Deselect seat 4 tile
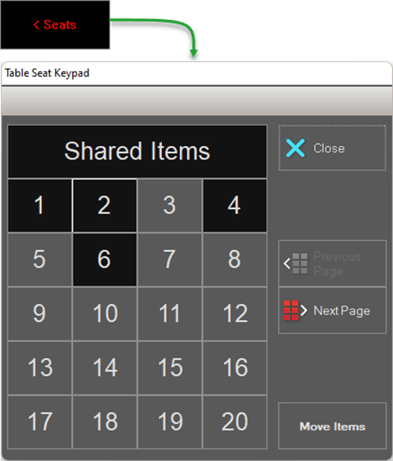Viewport: 393px width, 461px height. 235,205
